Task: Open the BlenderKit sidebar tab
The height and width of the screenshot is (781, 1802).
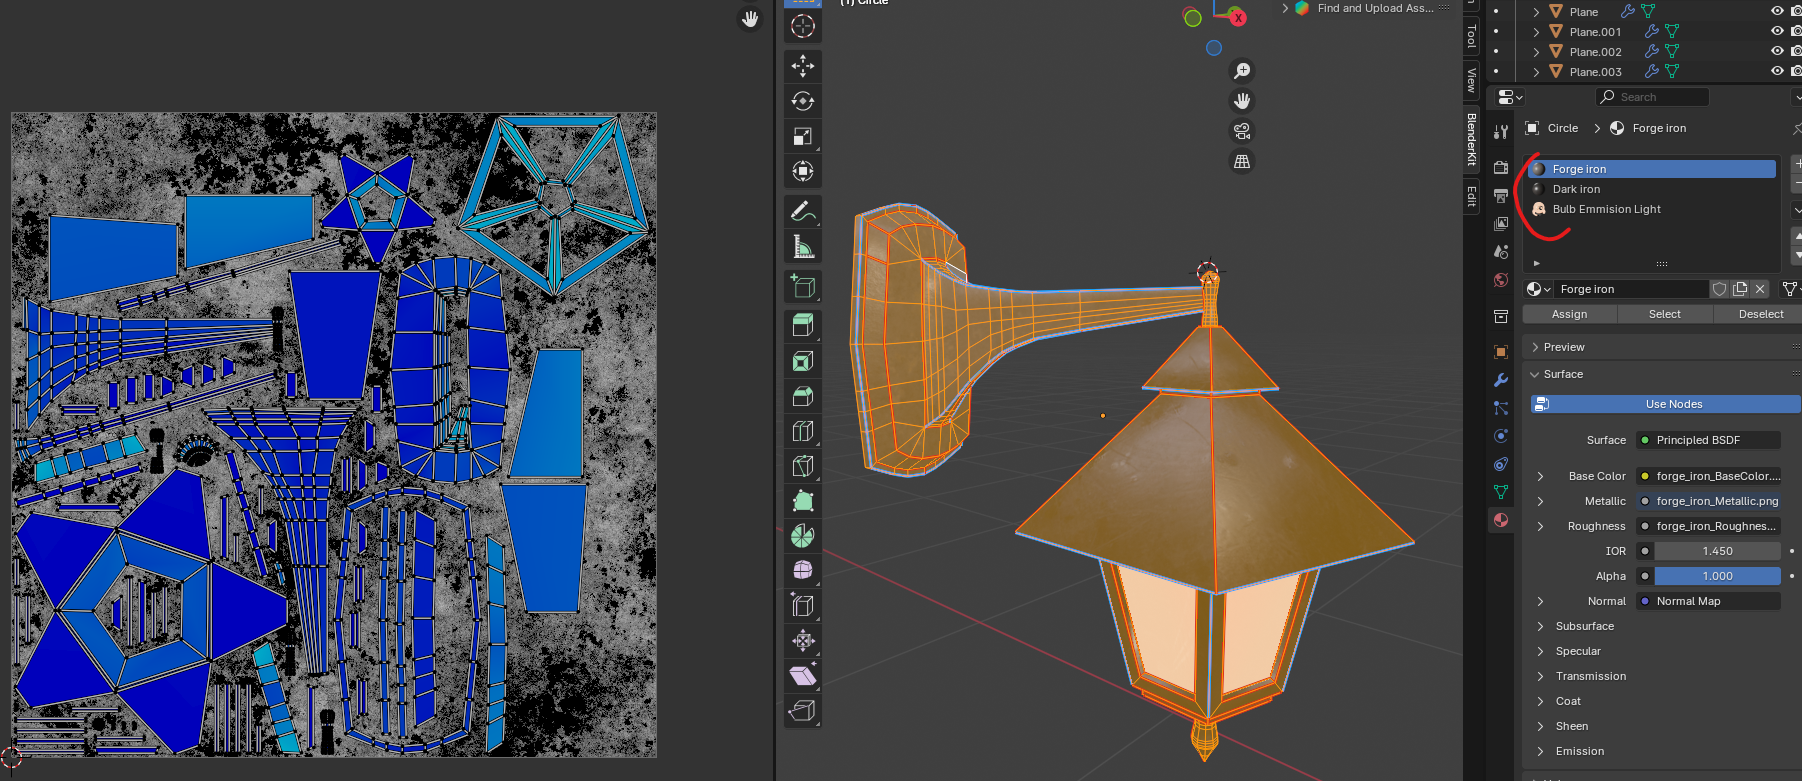Action: click(x=1471, y=139)
